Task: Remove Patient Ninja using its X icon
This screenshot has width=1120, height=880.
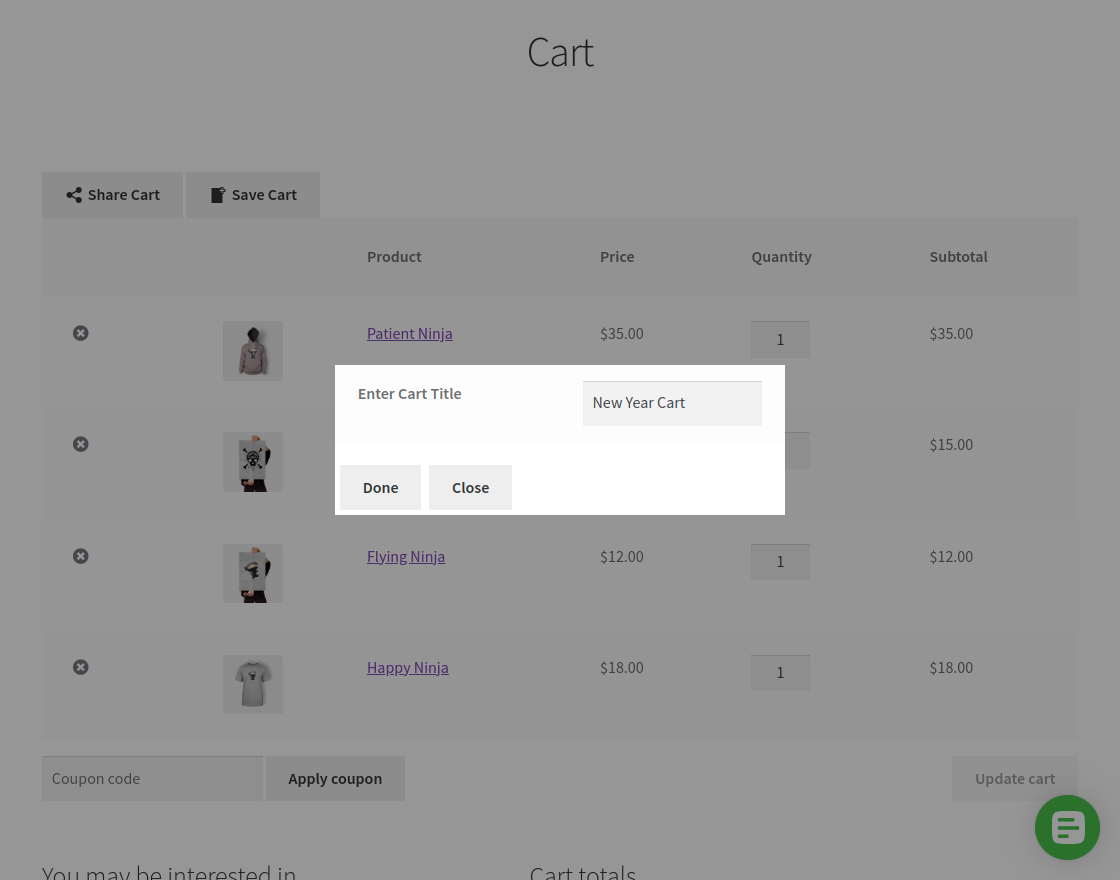Action: [80, 333]
